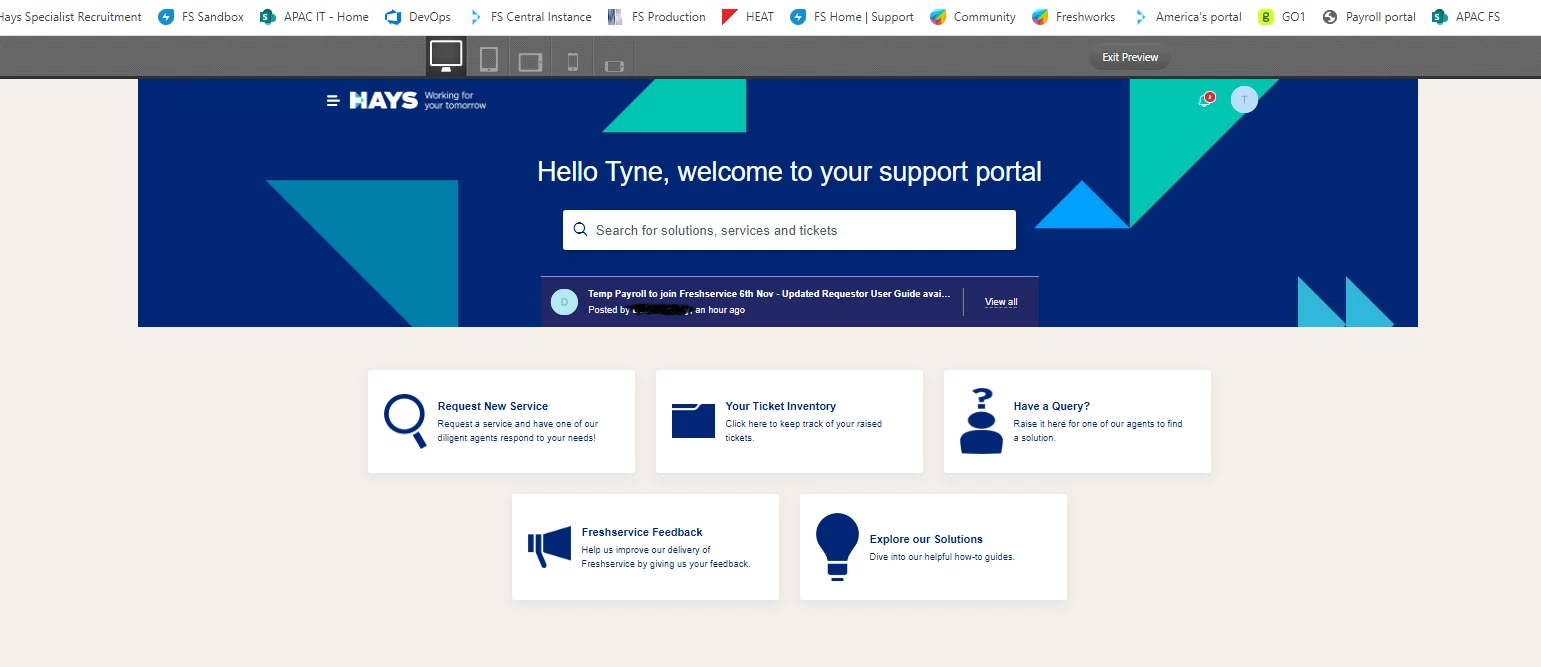
Task: Click the Have a Query person icon
Action: (x=981, y=421)
